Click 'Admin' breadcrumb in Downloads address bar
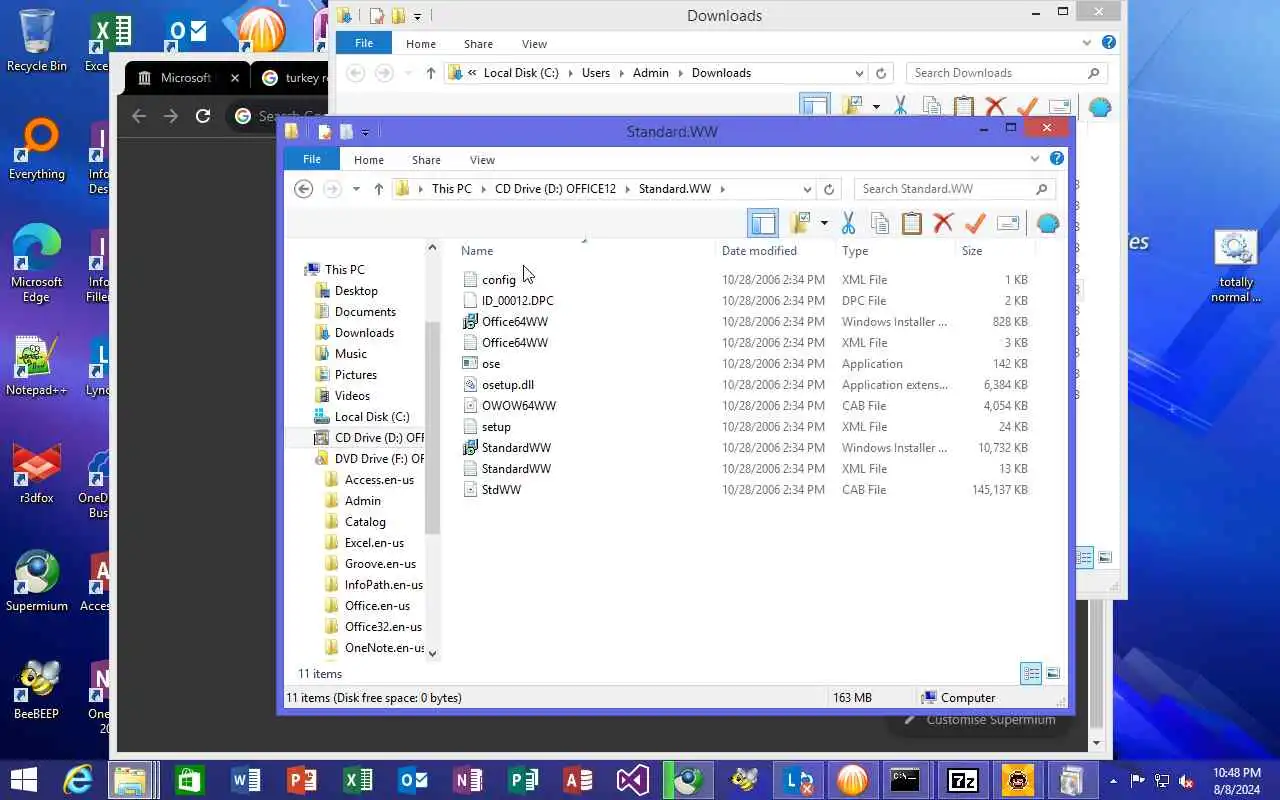1280x800 pixels. (651, 73)
